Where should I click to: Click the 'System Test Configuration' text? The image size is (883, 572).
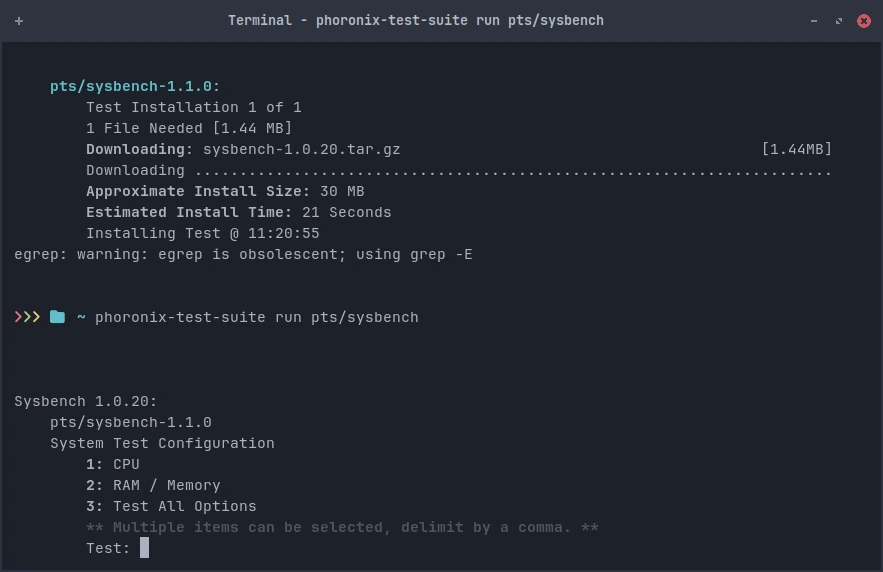pos(162,444)
